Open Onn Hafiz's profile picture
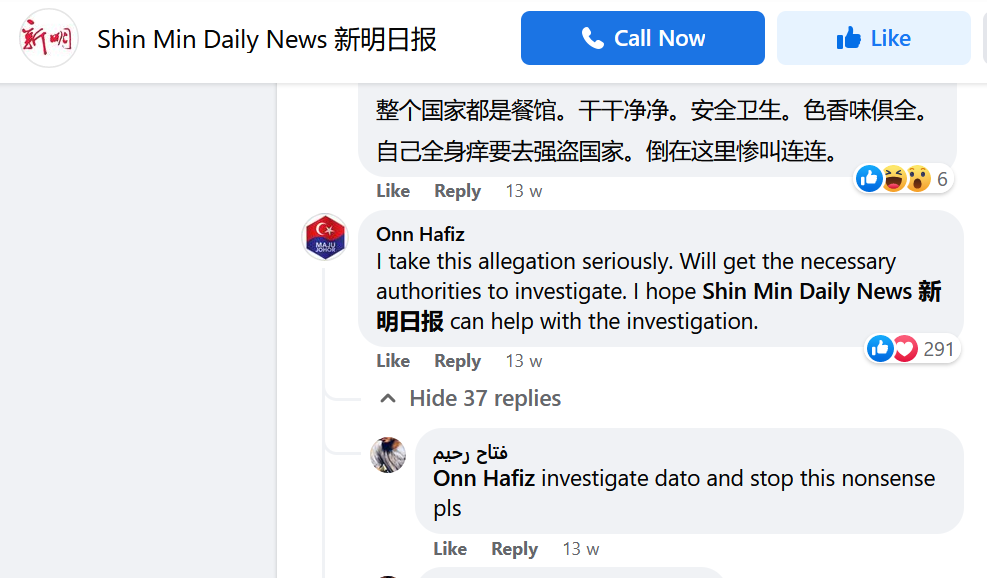Viewport: 987px width, 578px height. coord(325,238)
